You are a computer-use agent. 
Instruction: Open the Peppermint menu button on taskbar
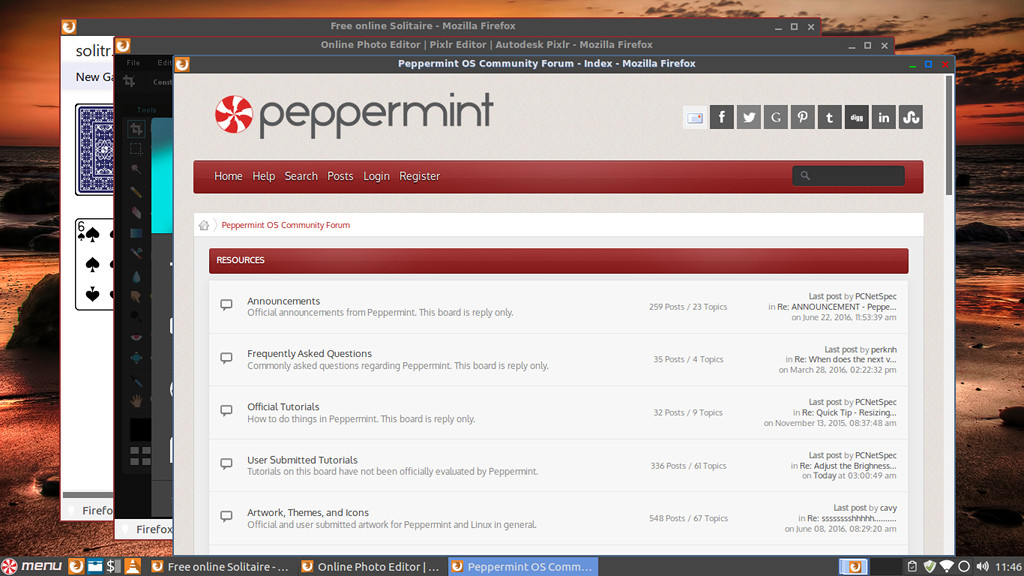(31, 566)
